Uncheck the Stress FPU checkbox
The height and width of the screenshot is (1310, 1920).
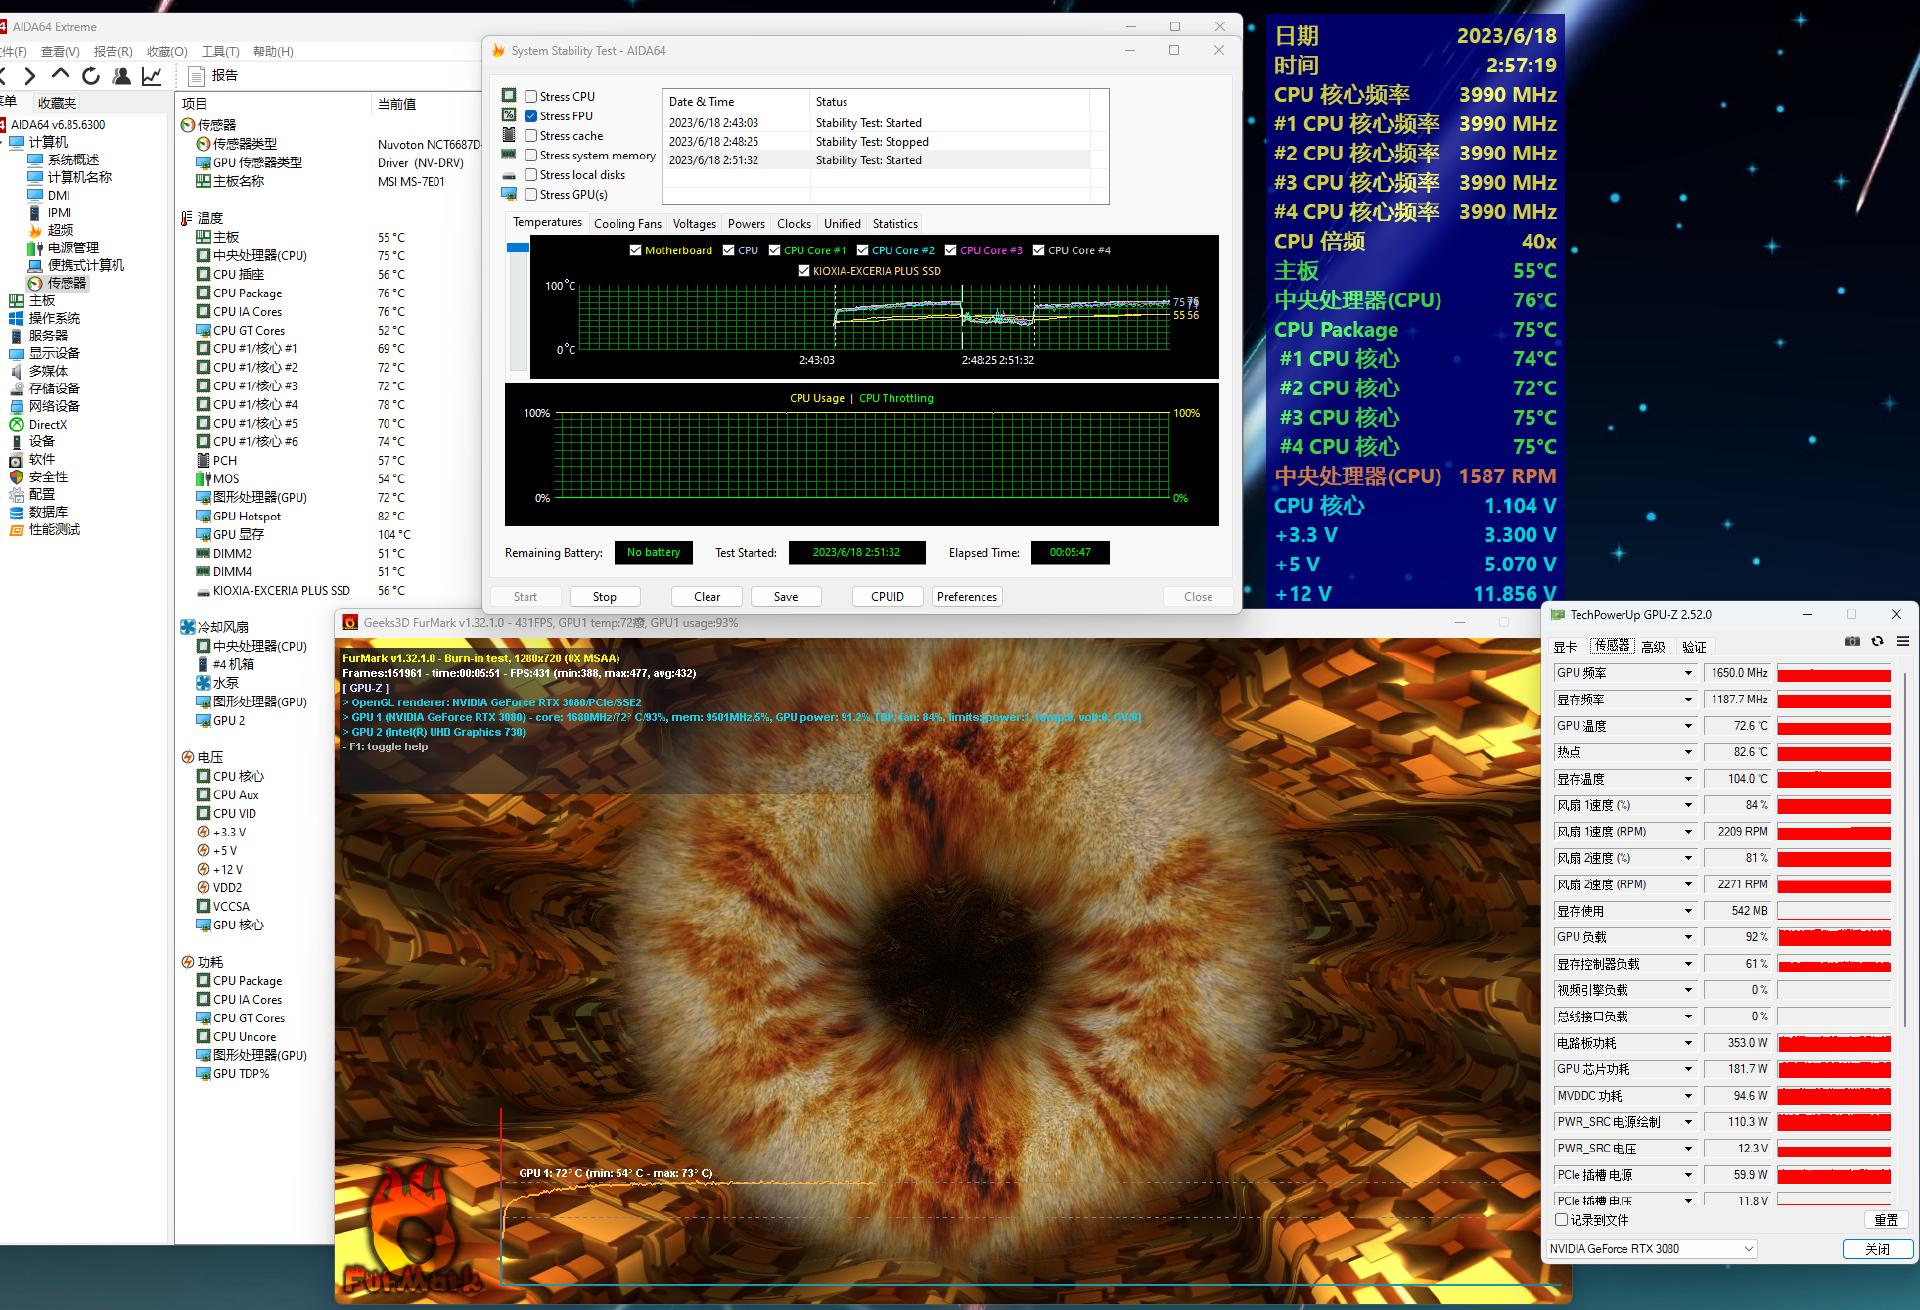(531, 116)
